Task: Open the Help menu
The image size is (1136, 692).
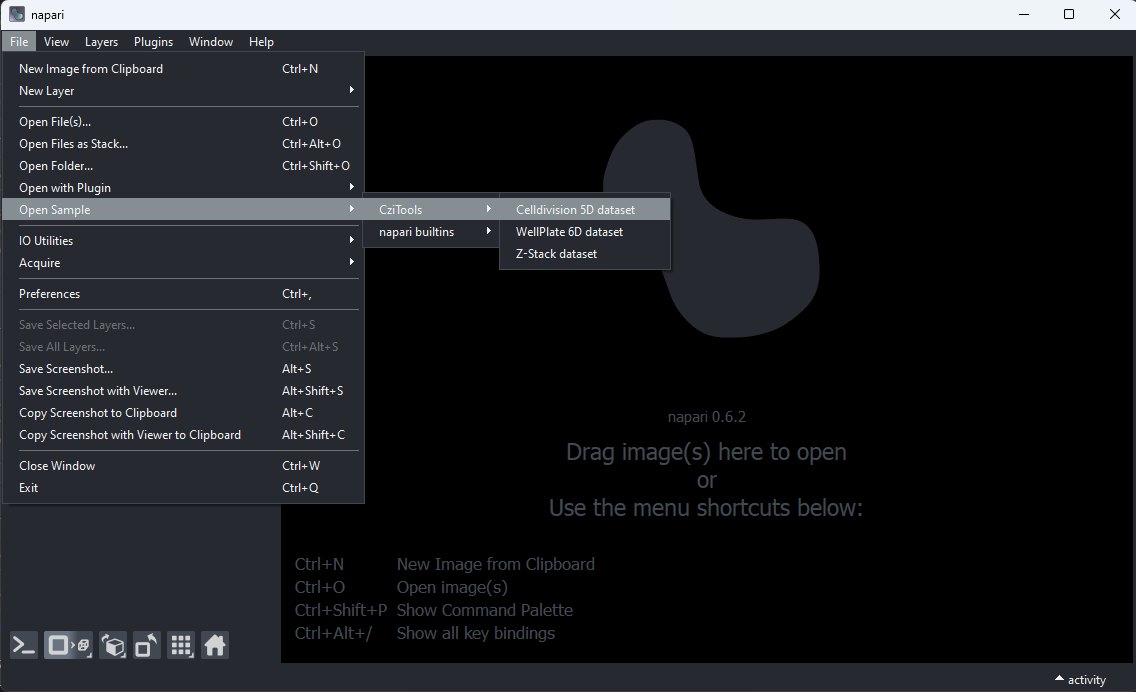Action: click(262, 42)
